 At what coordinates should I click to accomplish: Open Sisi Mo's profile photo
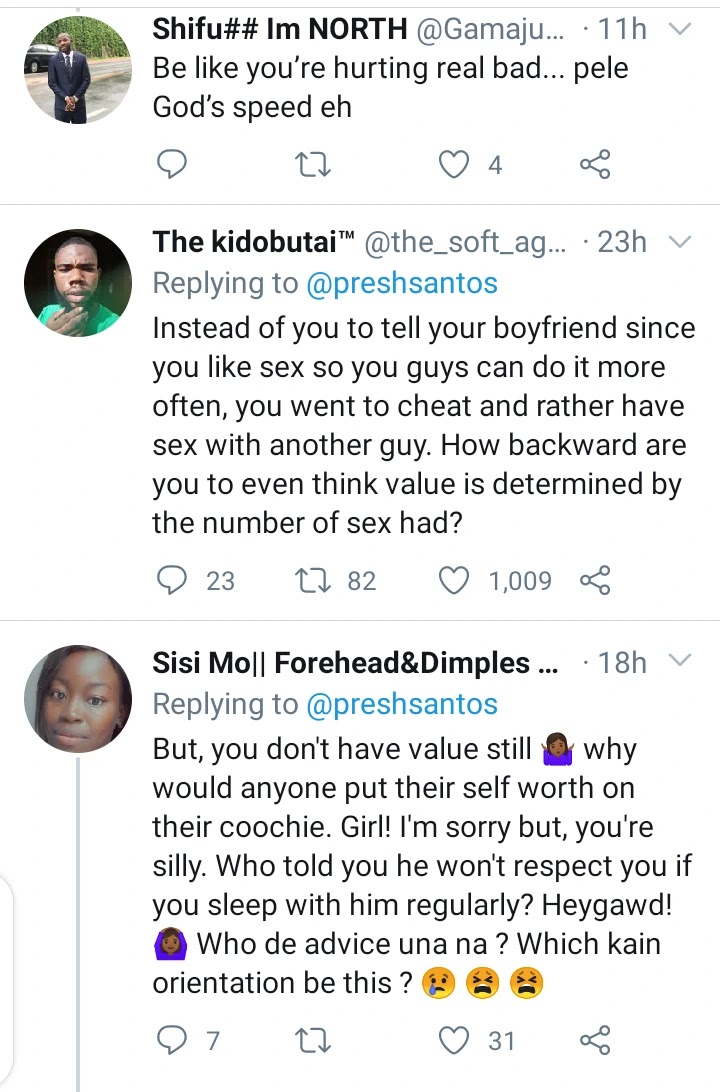coord(77,699)
